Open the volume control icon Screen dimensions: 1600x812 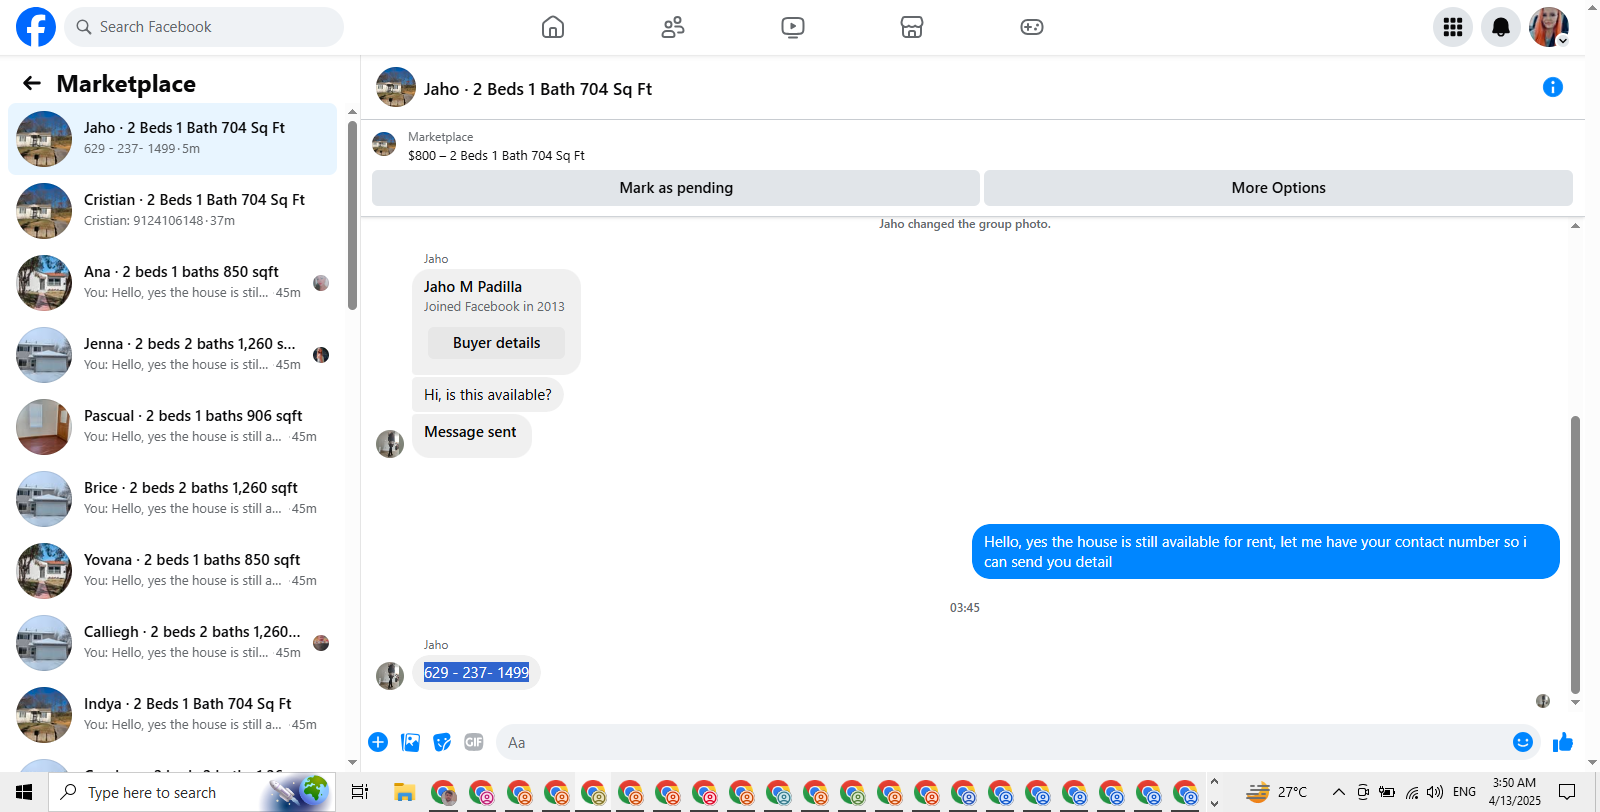click(1435, 792)
